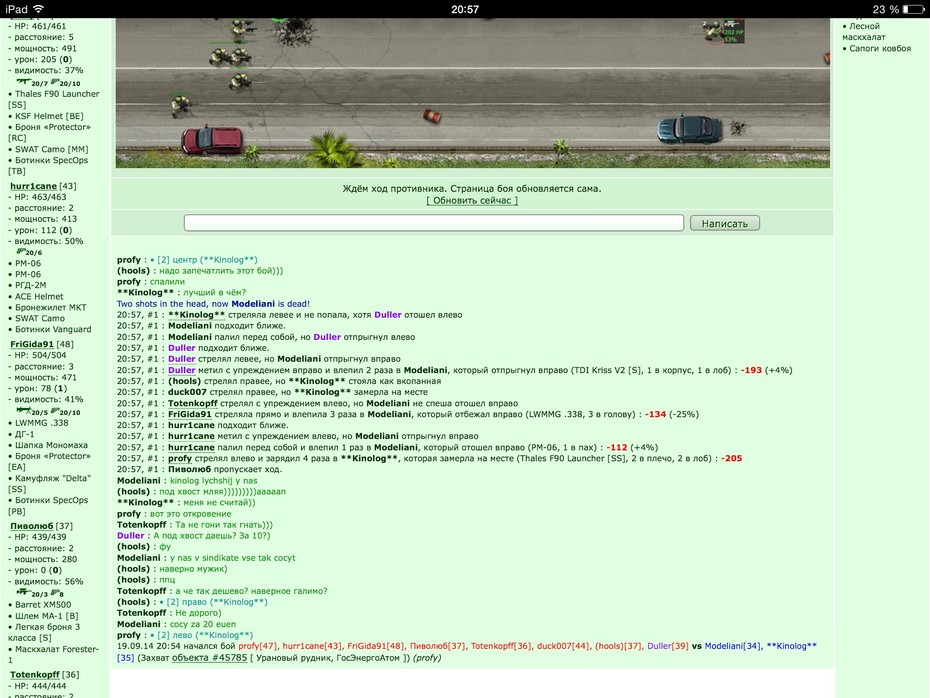Click pistol icon beside 20/10 under Thales stats
This screenshot has width=930, height=698.
point(55,82)
